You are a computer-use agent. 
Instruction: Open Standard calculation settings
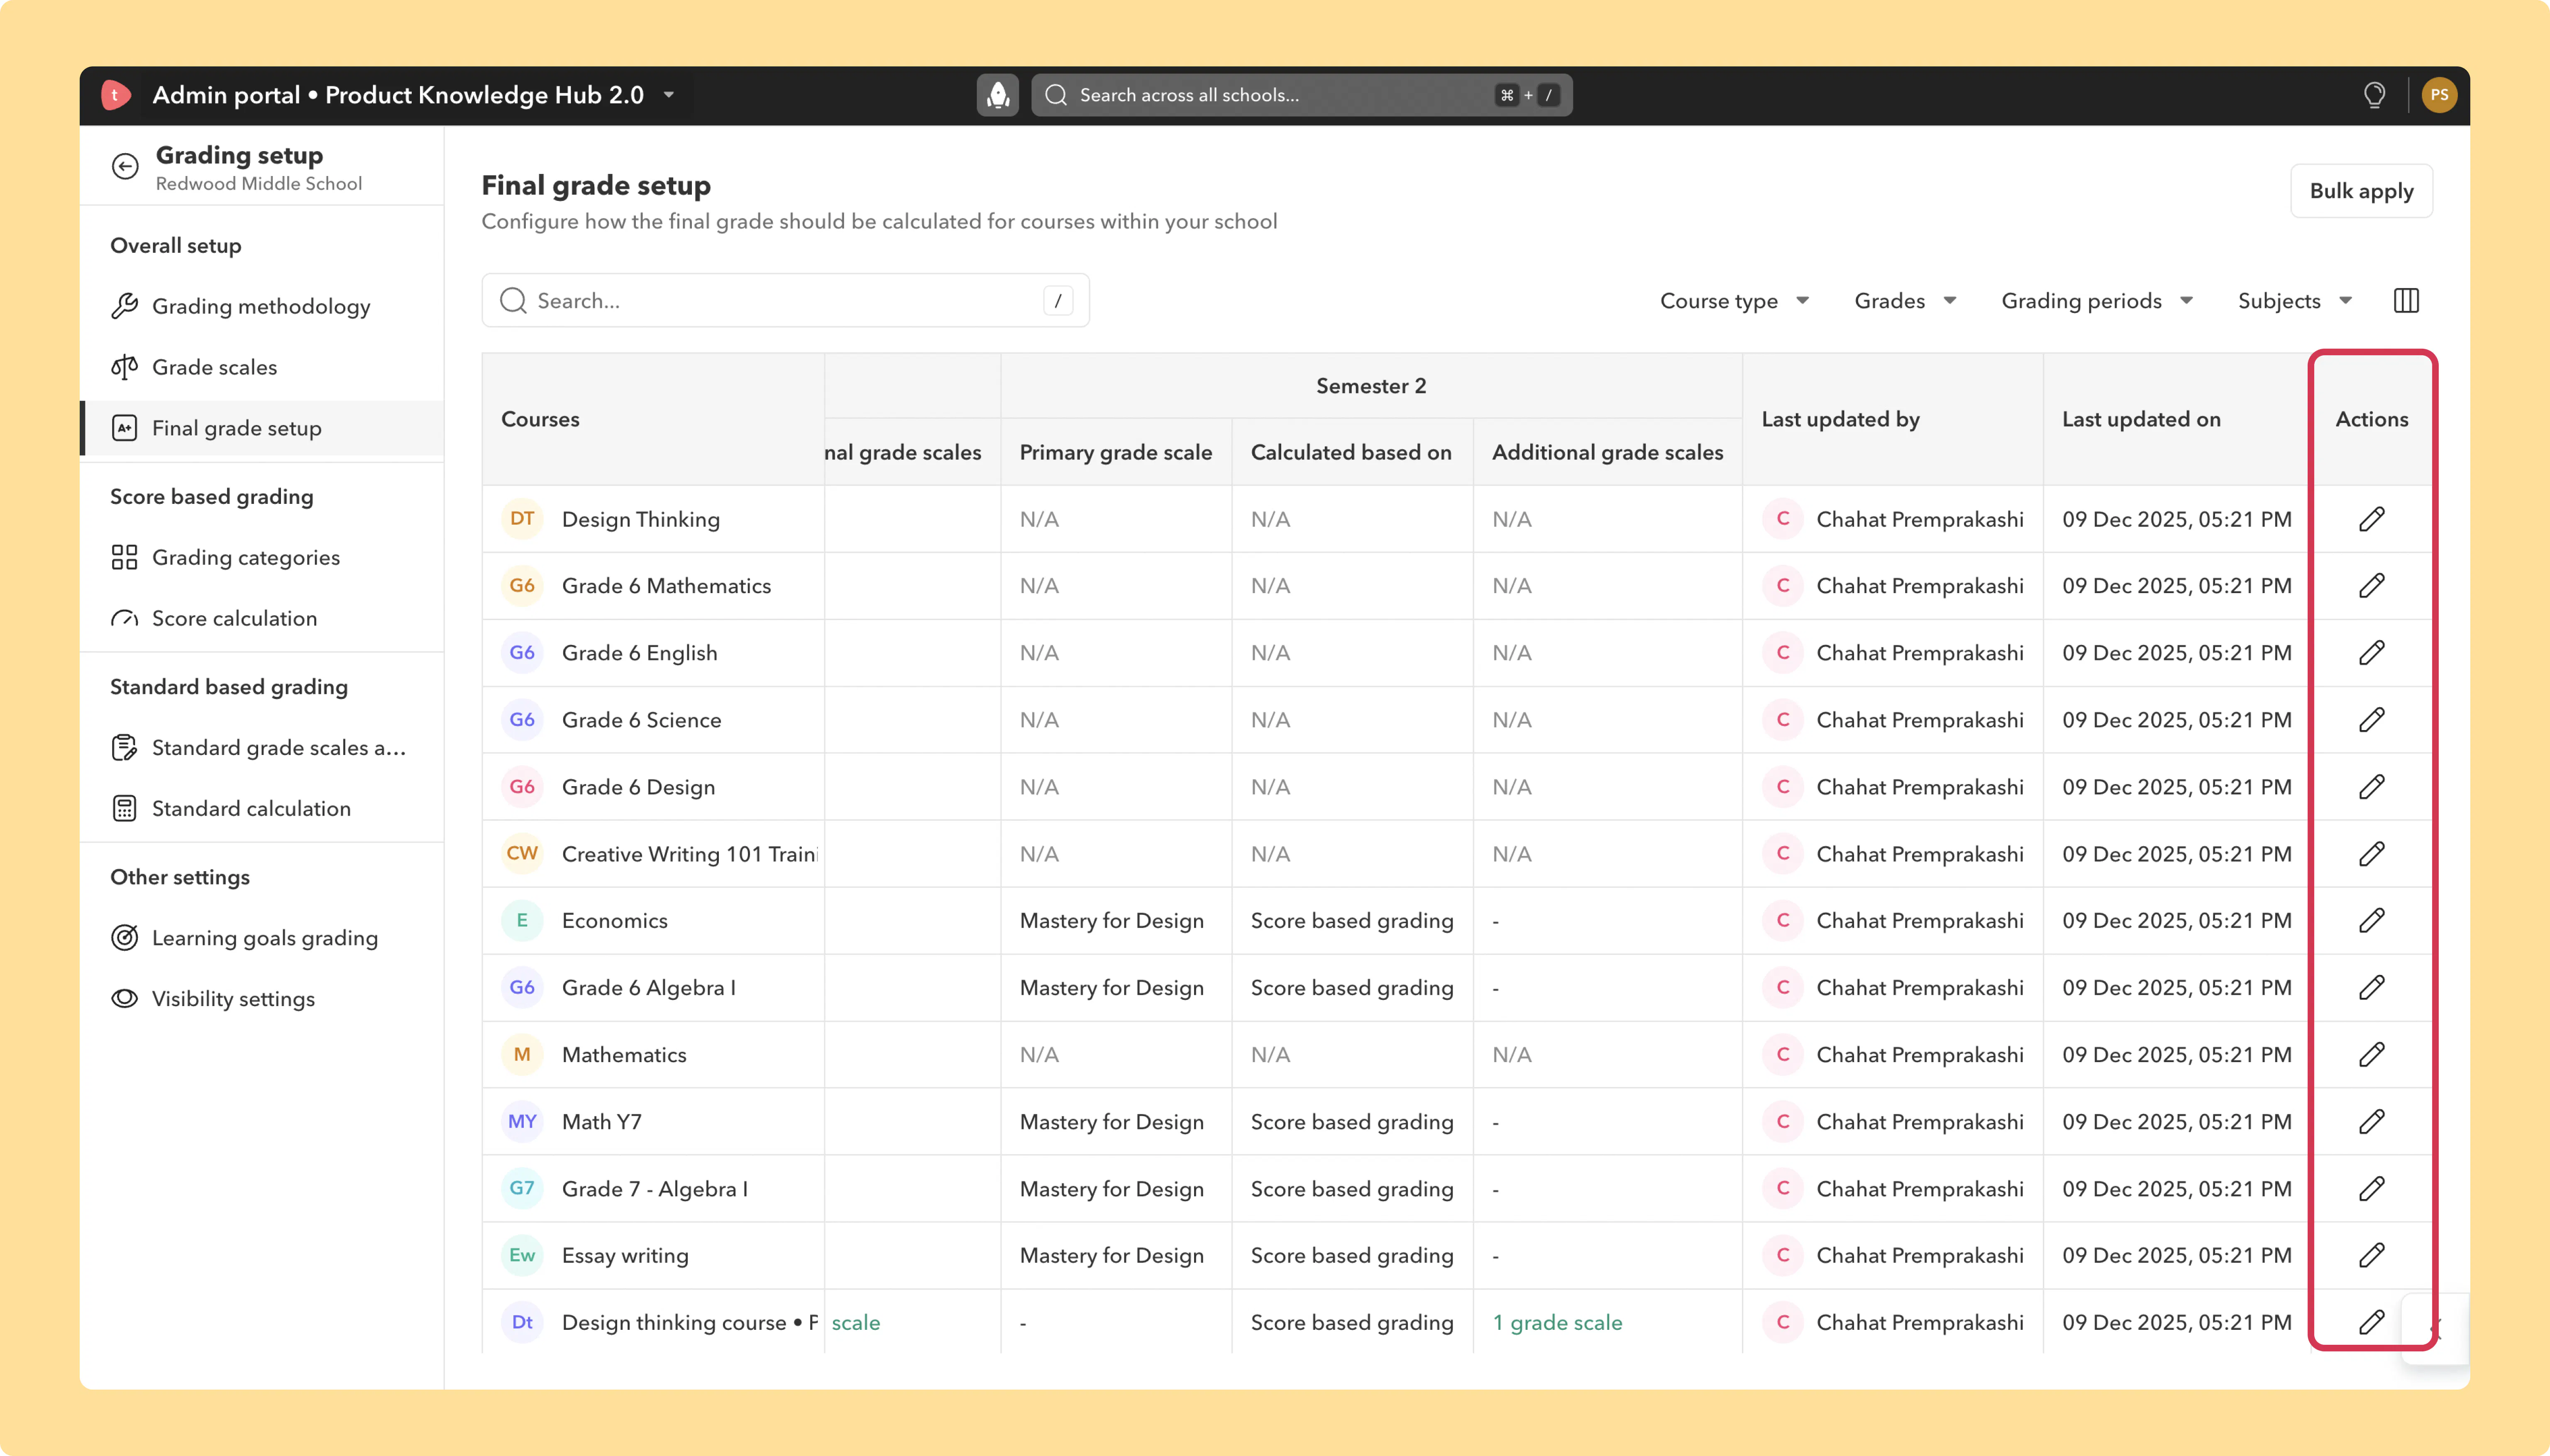pos(261,808)
